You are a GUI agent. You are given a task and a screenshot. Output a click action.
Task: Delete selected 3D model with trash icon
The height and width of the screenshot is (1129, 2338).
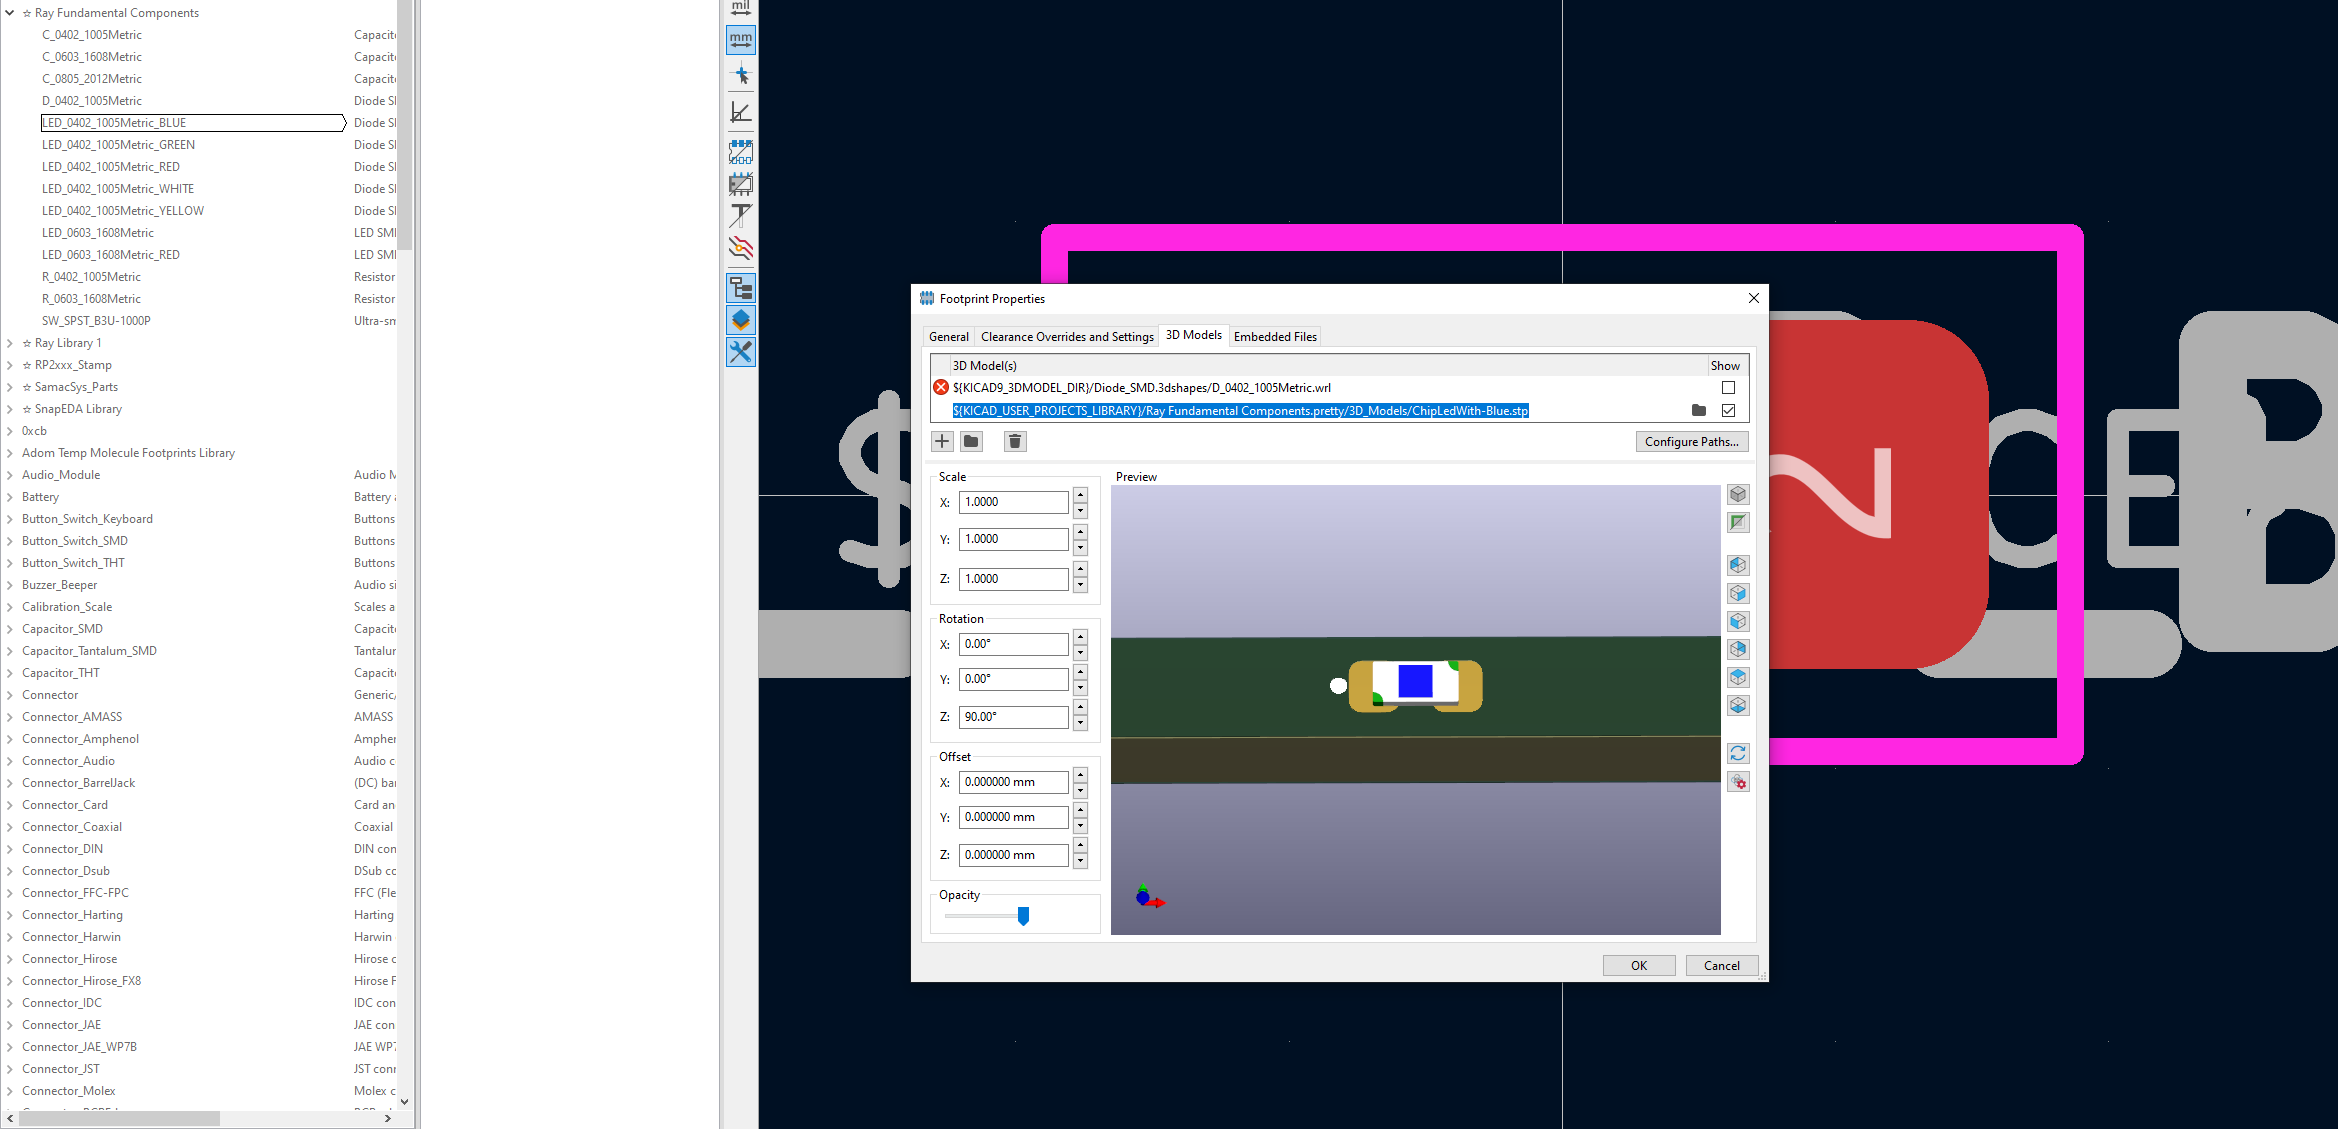click(1014, 441)
